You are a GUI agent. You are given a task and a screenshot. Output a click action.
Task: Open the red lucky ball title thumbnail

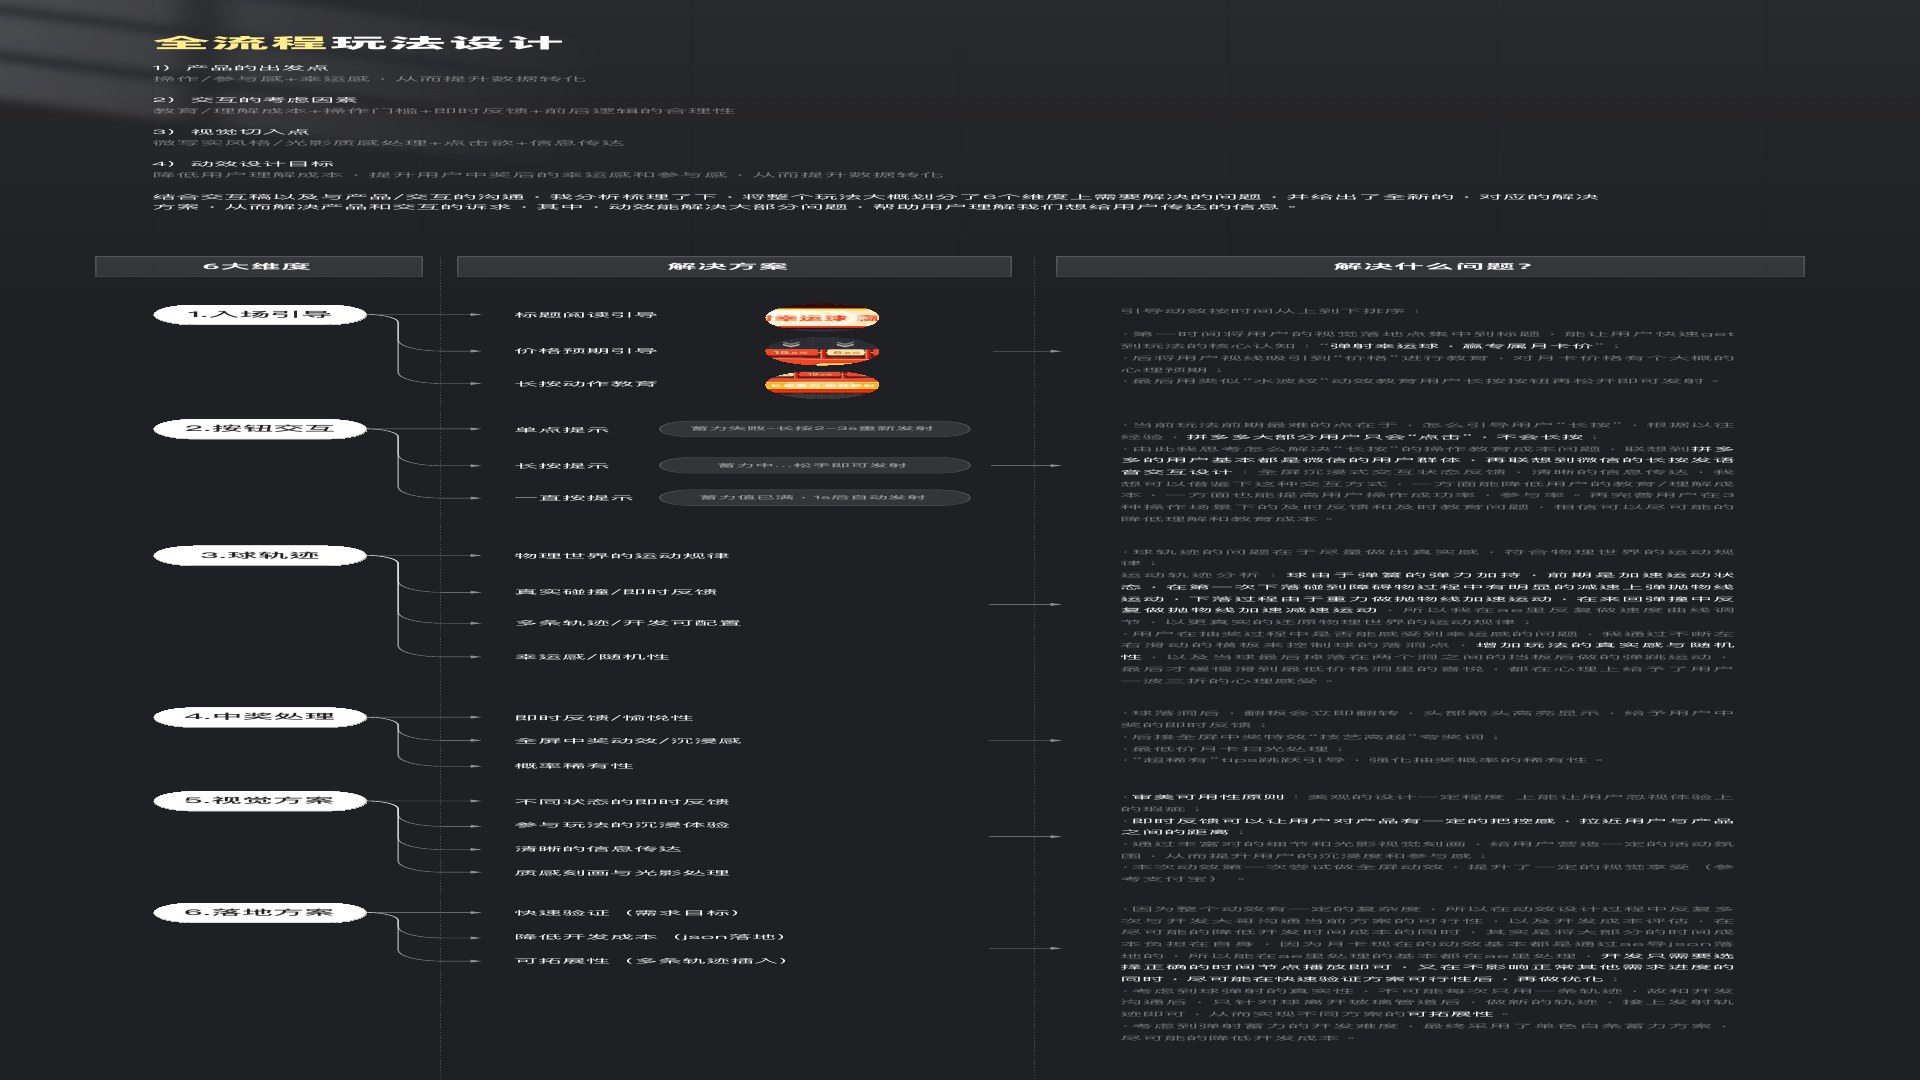coord(822,318)
